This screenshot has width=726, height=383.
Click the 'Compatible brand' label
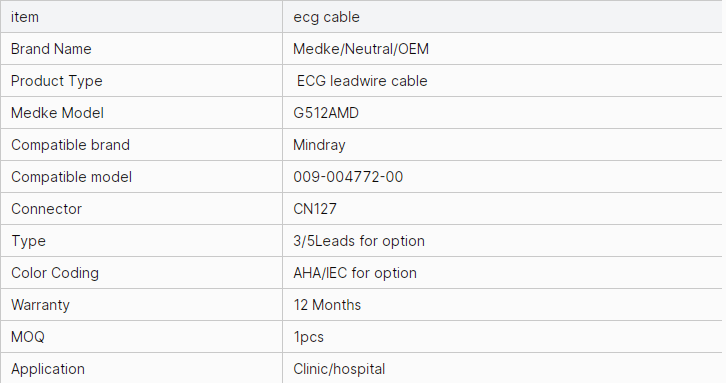coord(70,144)
